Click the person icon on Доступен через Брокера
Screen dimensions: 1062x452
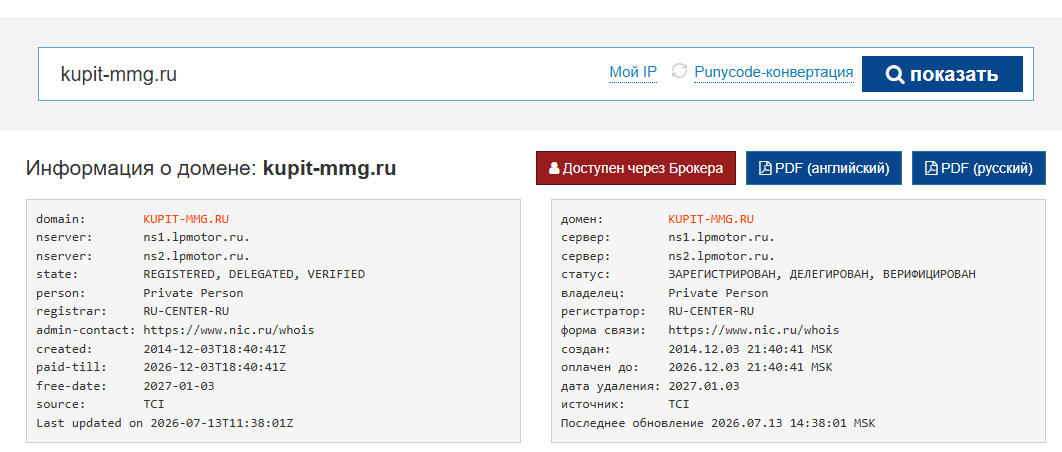[x=554, y=168]
